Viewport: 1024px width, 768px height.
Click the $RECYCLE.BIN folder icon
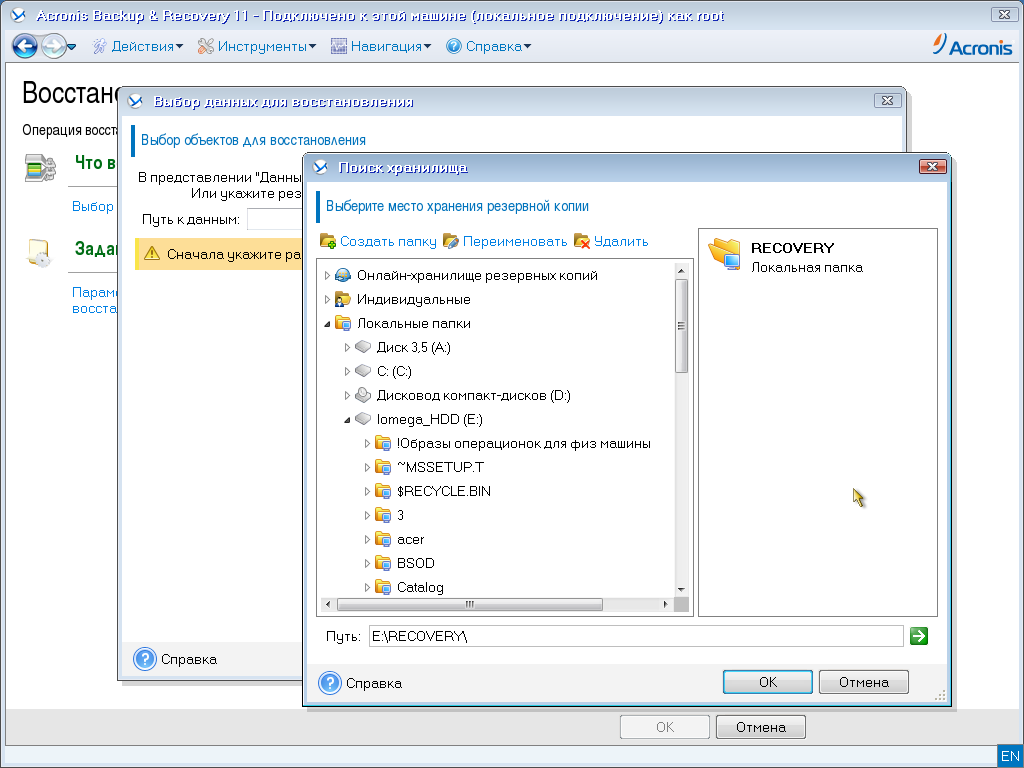coord(383,491)
